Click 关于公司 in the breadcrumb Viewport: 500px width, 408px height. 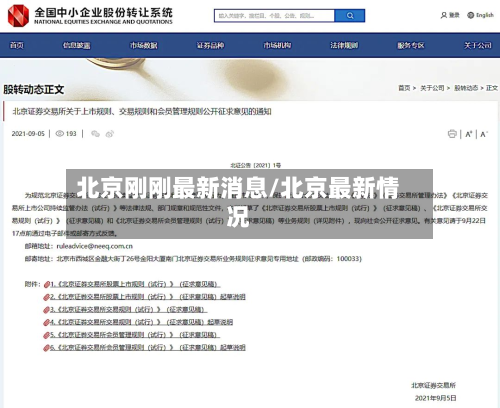point(432,88)
